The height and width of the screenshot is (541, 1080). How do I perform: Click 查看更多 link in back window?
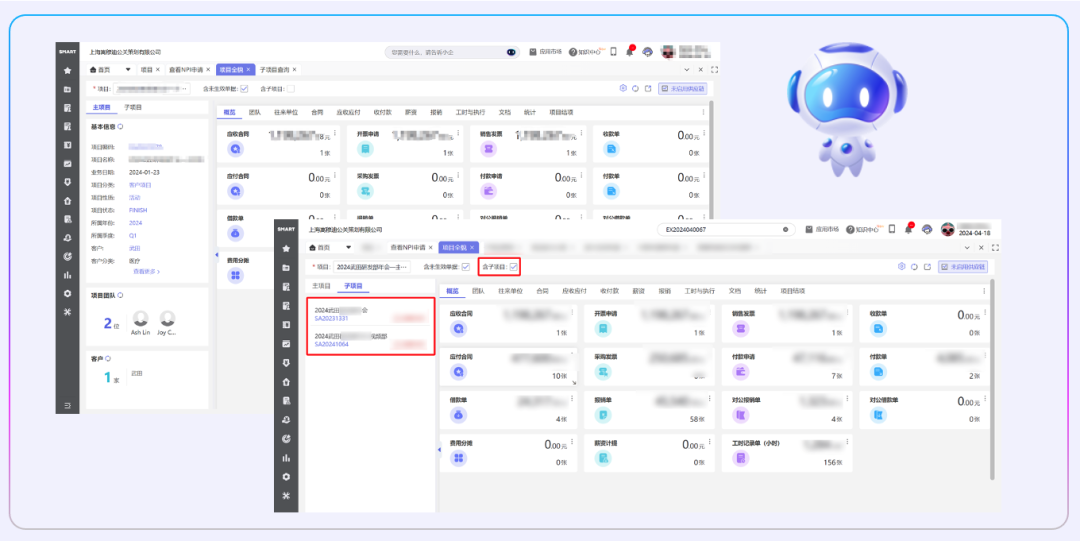tap(146, 271)
